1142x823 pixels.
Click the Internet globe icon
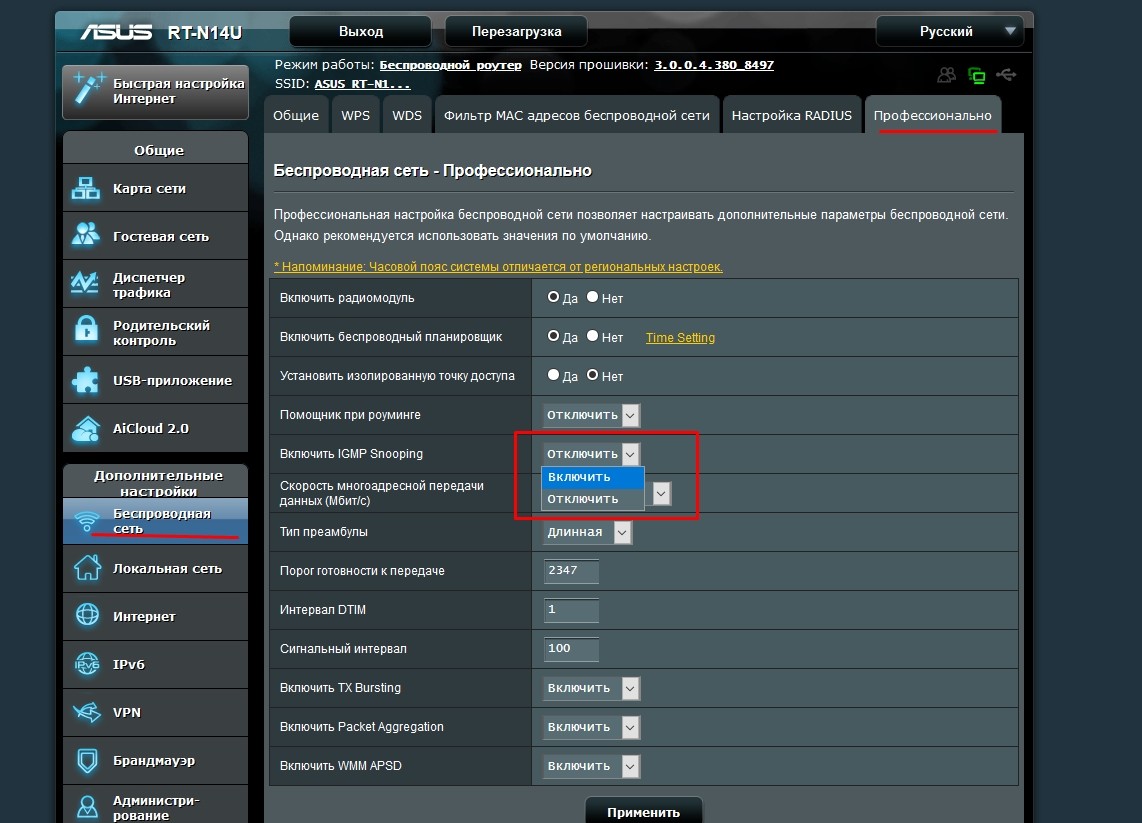[x=87, y=615]
